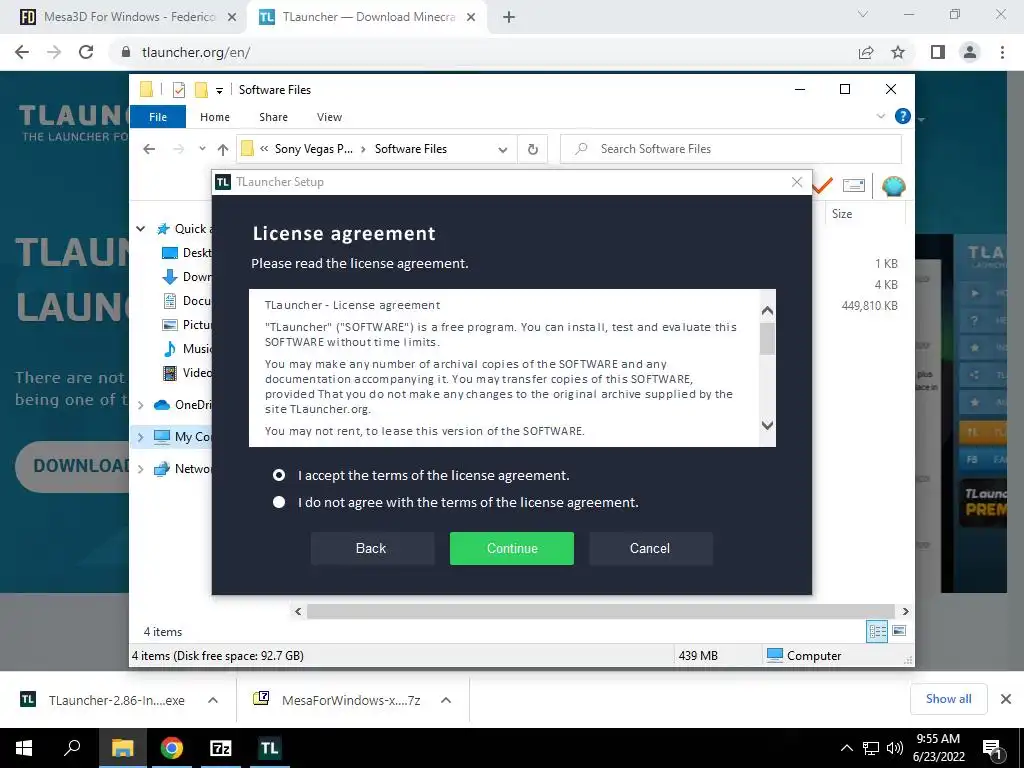Screen dimensions: 1024x768
Task: Close the TLauncher browser tab
Action: point(471,18)
